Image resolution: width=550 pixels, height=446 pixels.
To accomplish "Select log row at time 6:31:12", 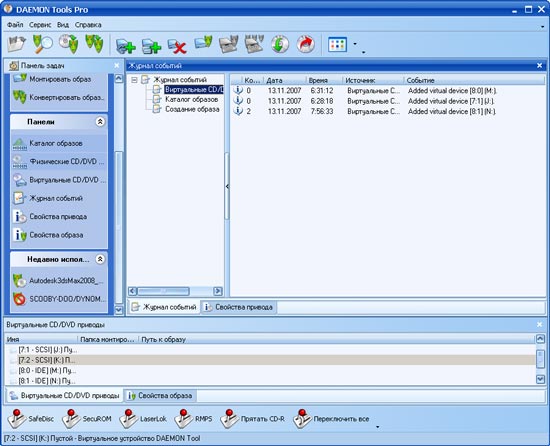I will pos(388,90).
